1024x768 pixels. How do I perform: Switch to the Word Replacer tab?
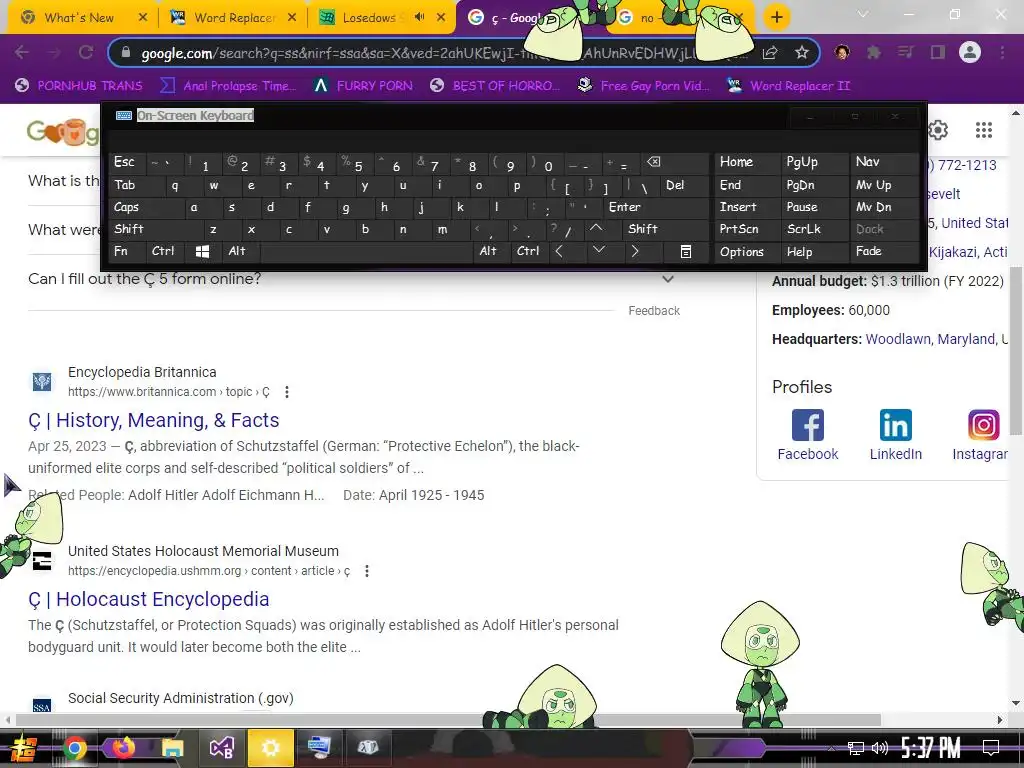click(x=233, y=18)
